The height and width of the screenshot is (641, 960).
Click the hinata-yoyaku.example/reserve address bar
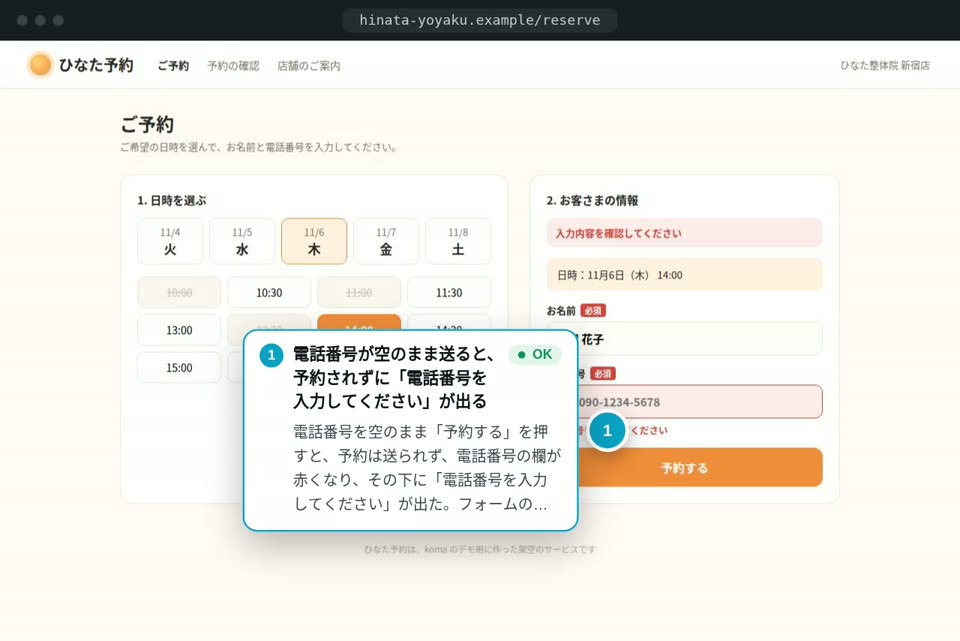(479, 20)
